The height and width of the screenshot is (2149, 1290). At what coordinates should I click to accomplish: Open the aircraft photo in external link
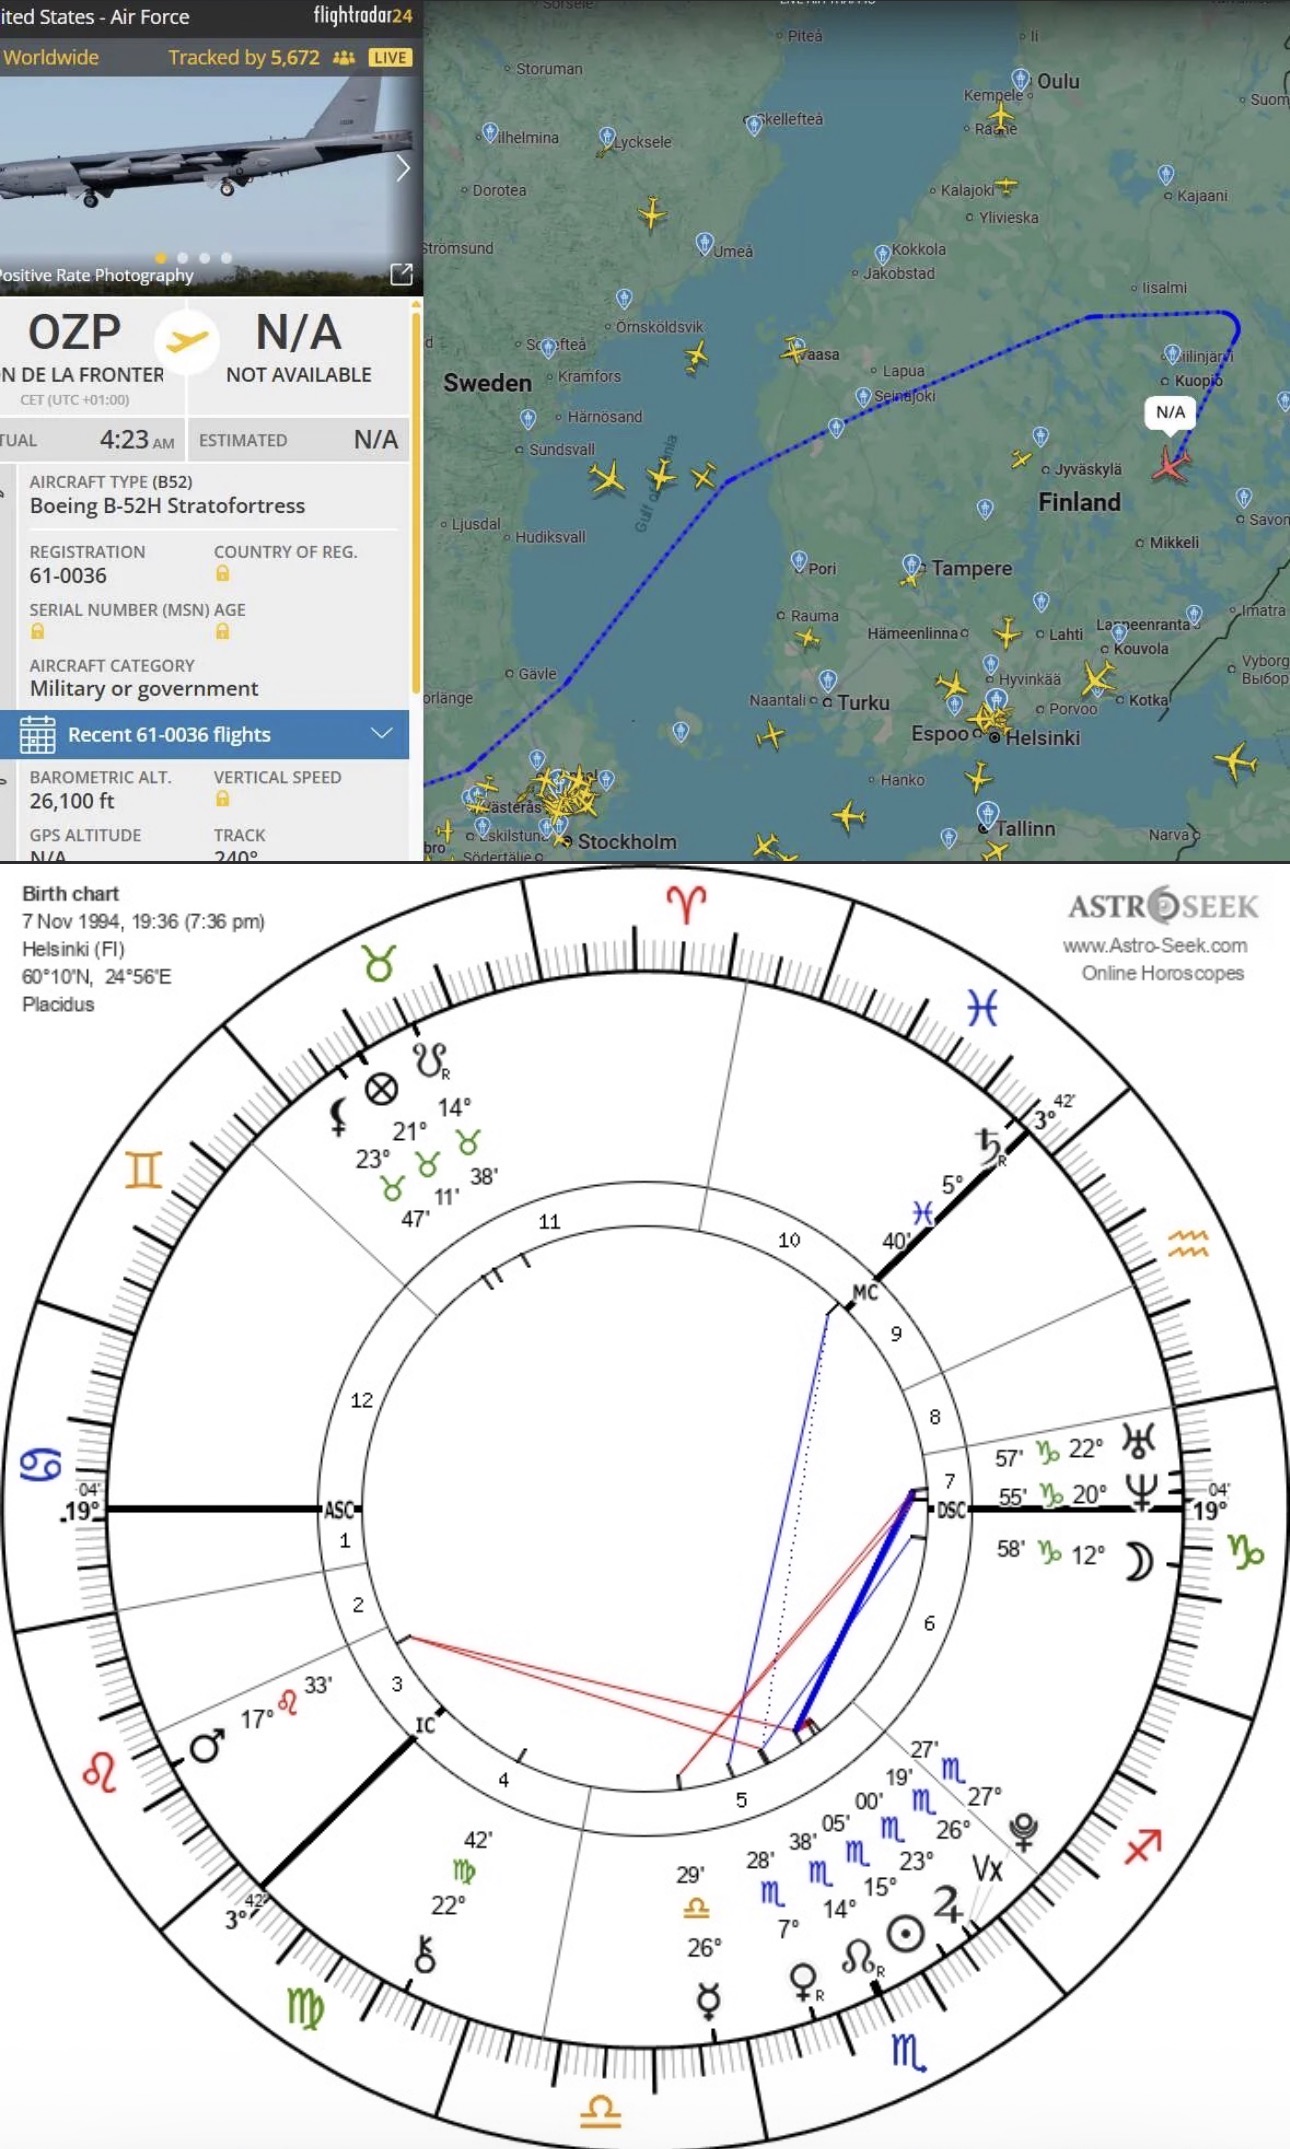tap(401, 274)
